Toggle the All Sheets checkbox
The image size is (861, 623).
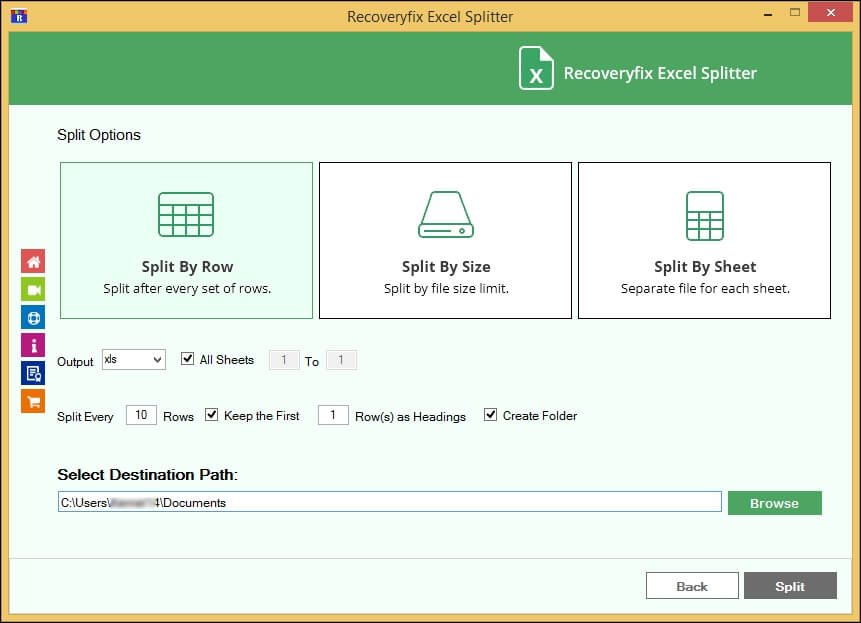coord(187,359)
